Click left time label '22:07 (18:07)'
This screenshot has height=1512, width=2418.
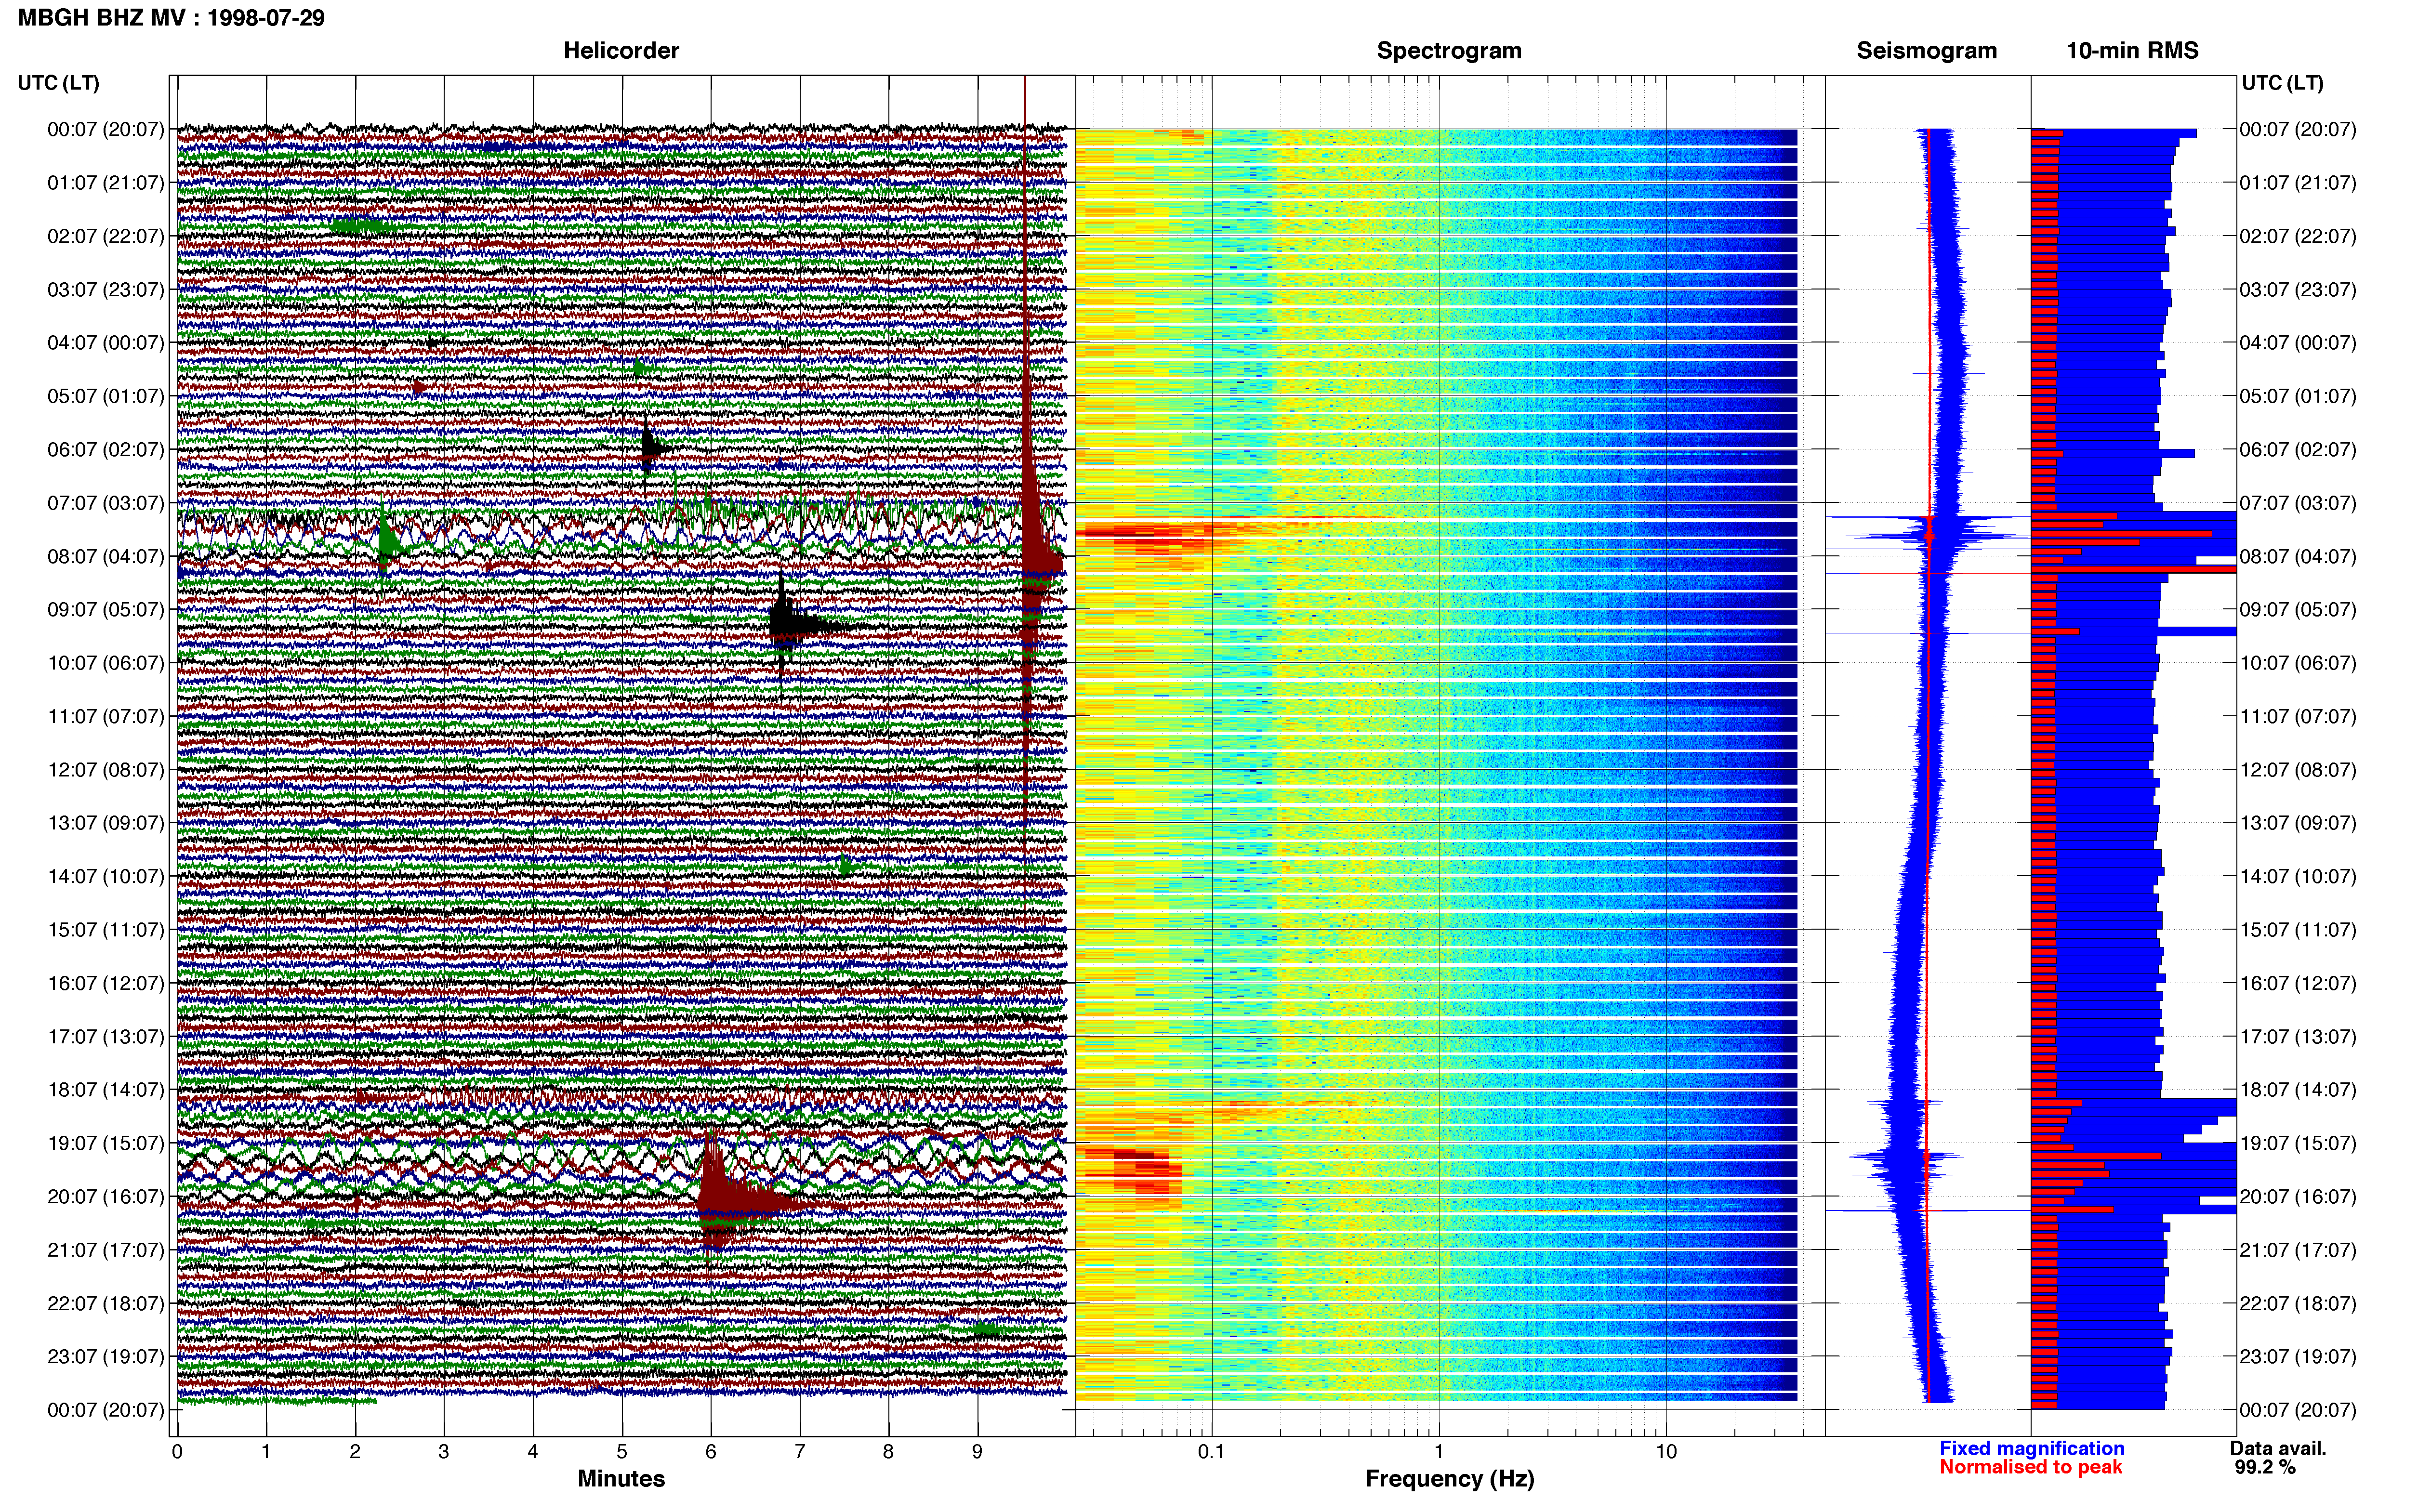click(x=106, y=1303)
